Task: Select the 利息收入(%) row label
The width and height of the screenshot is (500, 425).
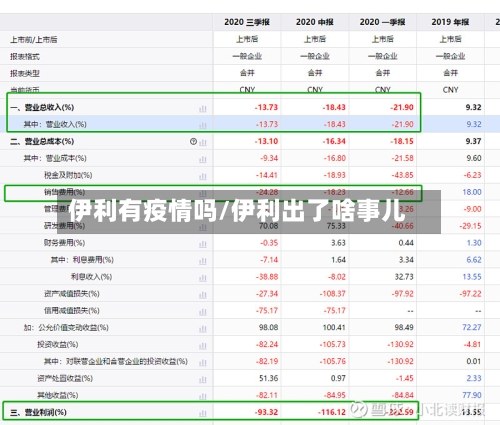Action: [91, 277]
